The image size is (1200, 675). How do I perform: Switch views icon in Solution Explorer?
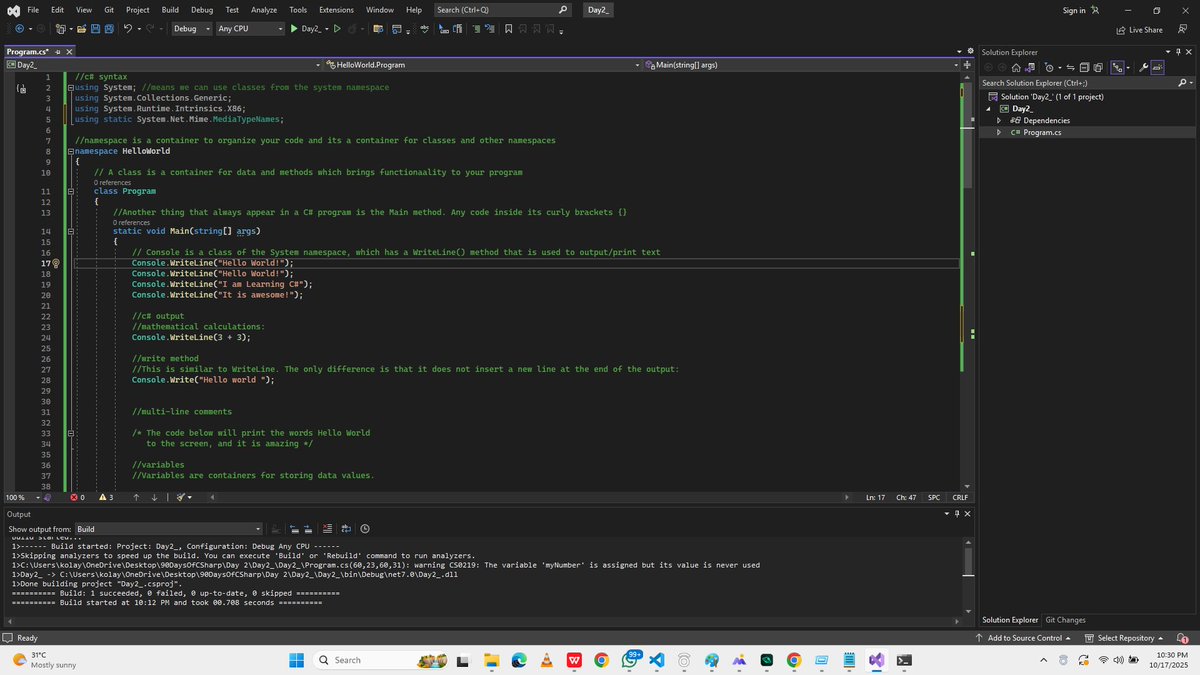tap(1030, 68)
